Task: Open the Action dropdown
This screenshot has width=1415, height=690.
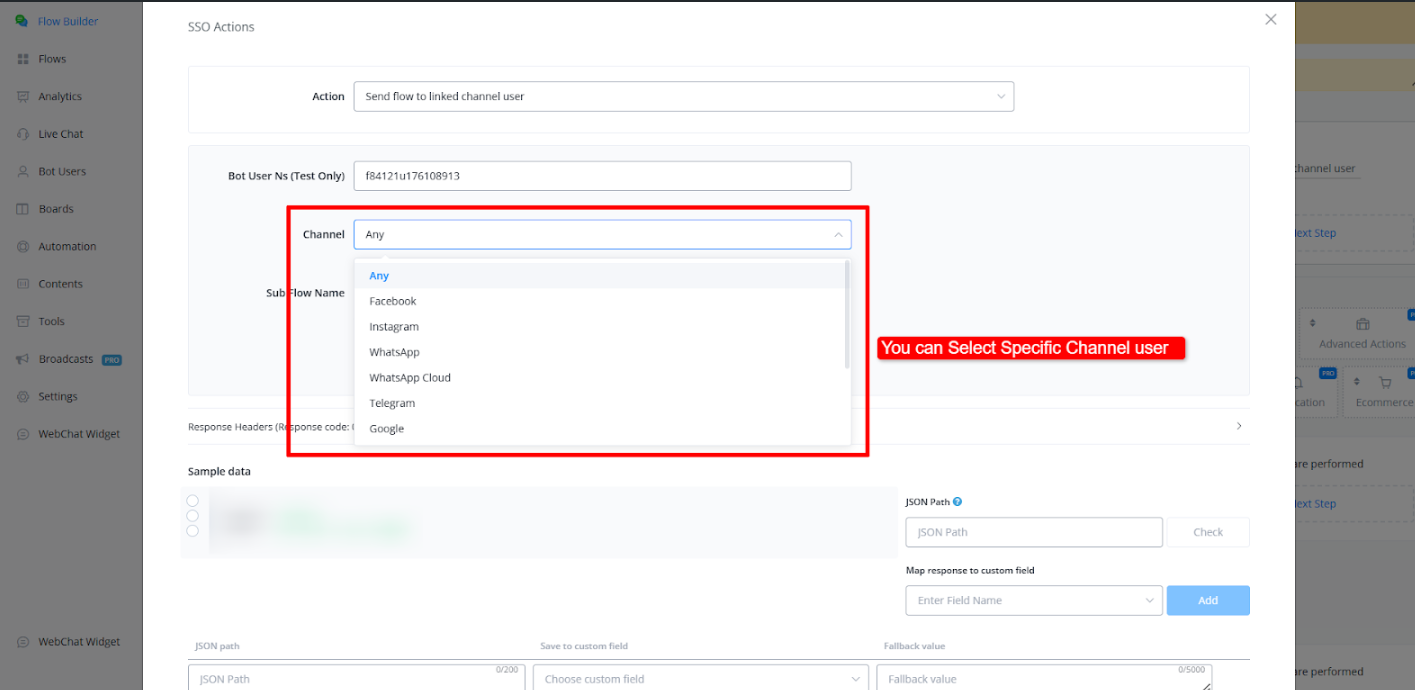Action: pos(683,97)
